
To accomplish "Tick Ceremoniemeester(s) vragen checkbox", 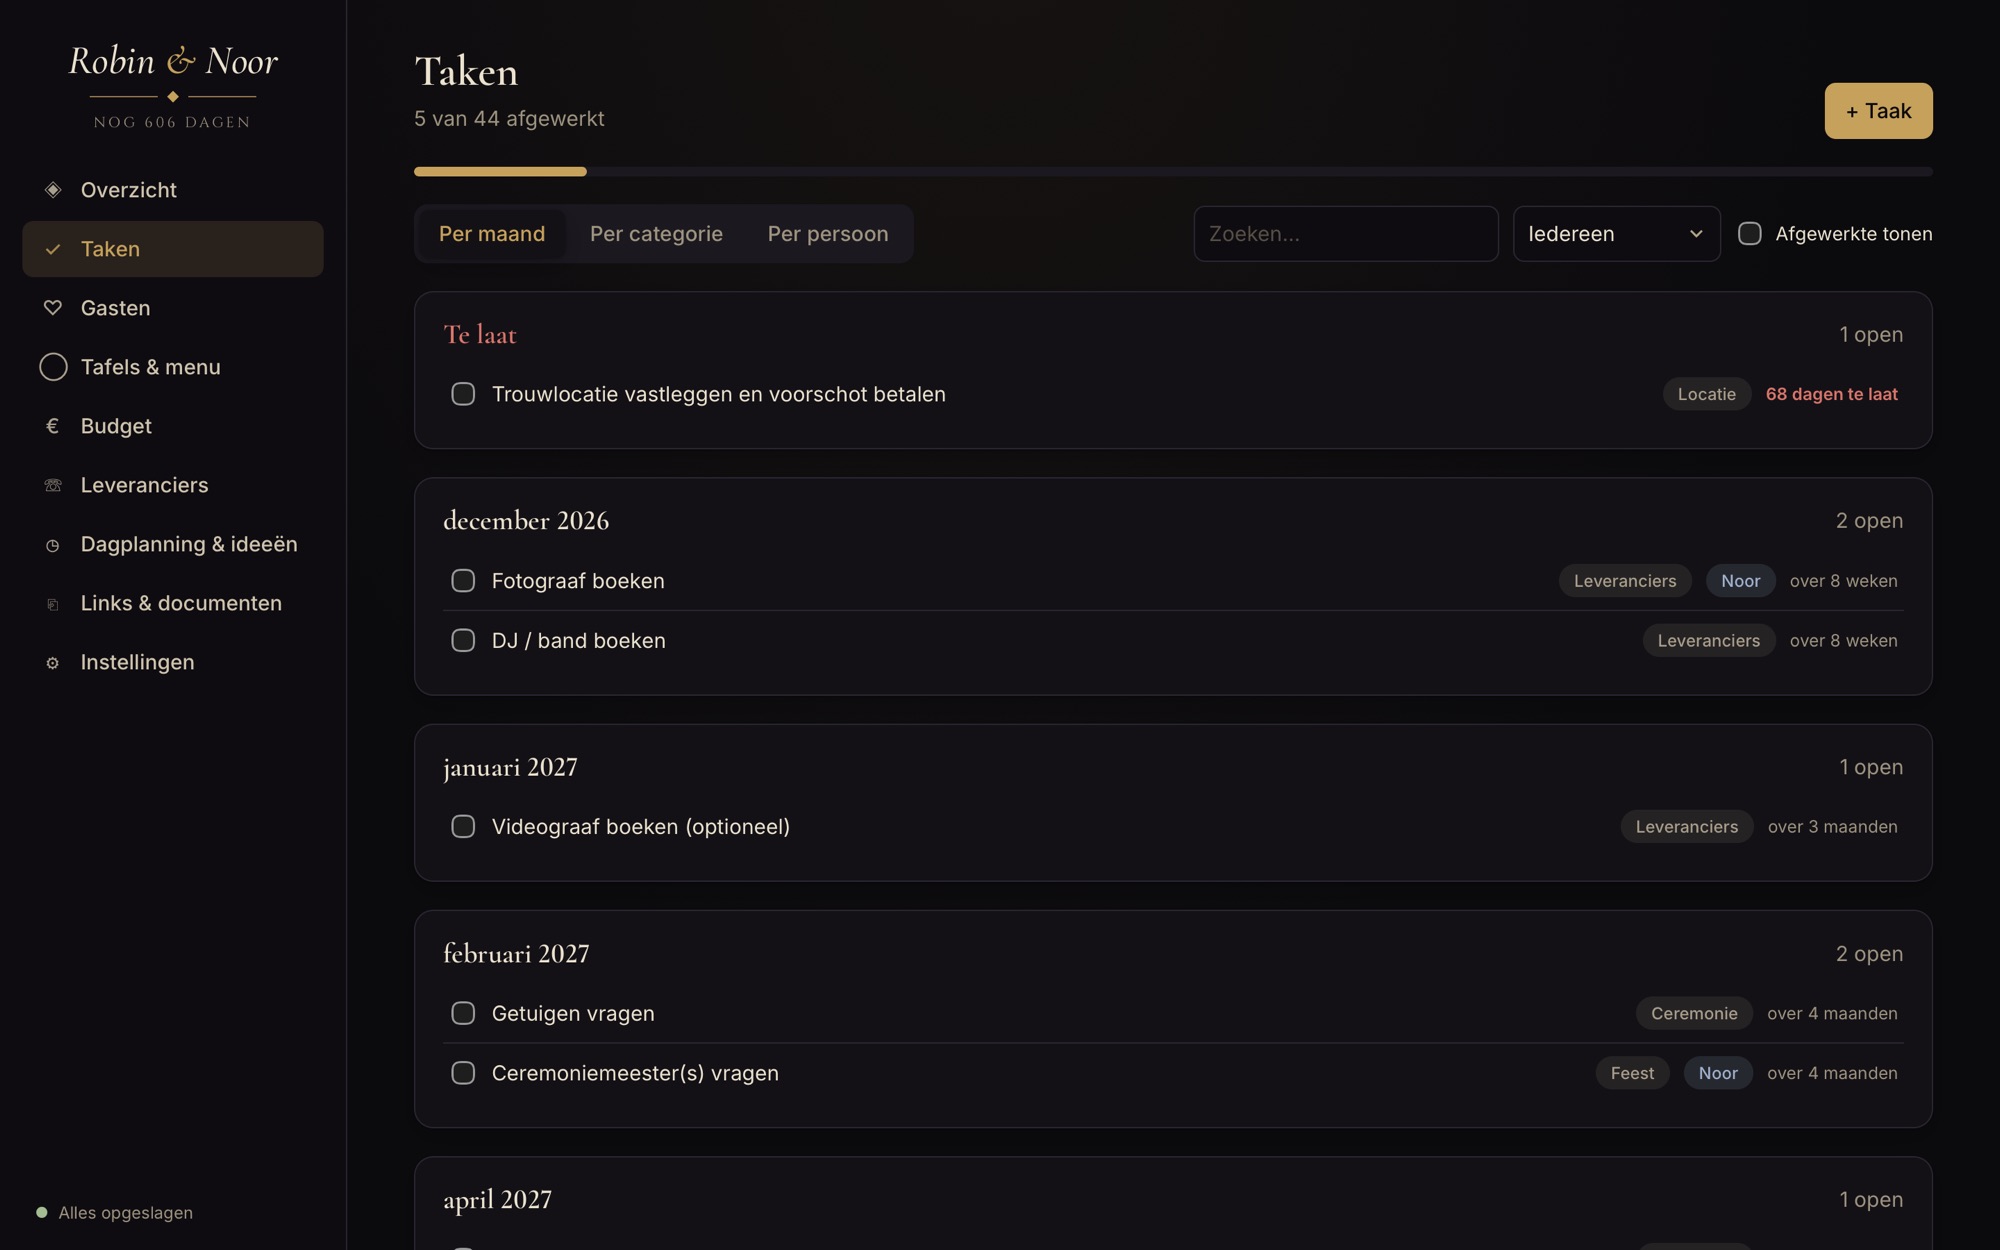I will tap(463, 1073).
